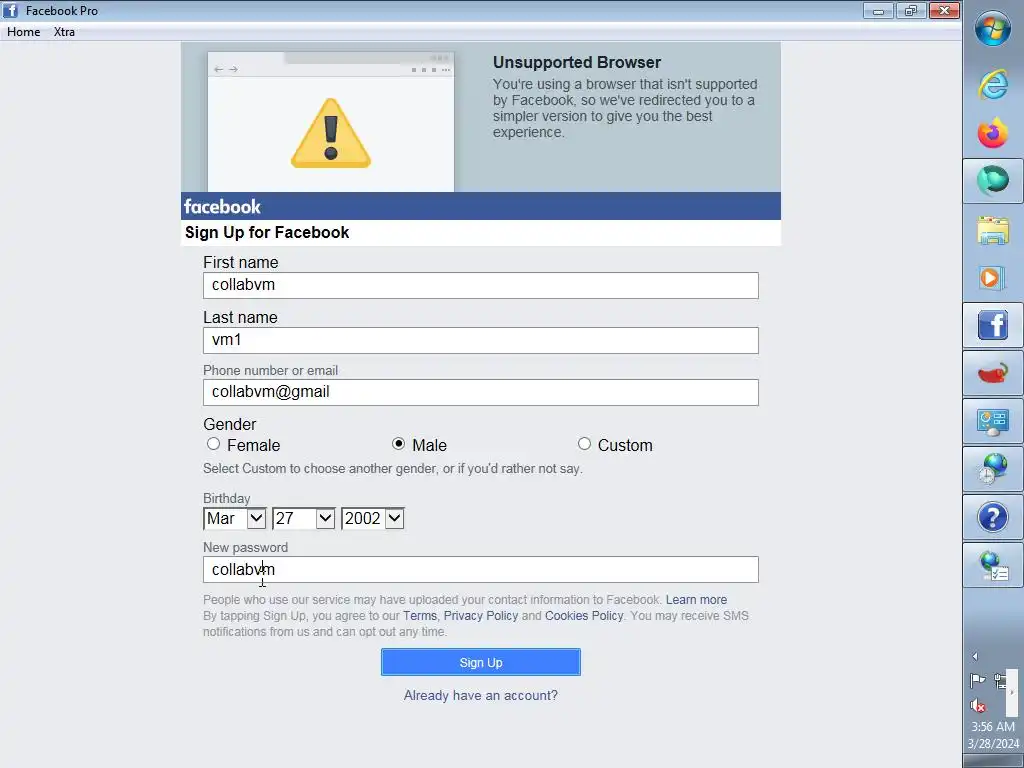Viewport: 1024px width, 768px height.
Task: Select the Facebook Pro taskbar icon
Action: coord(993,325)
